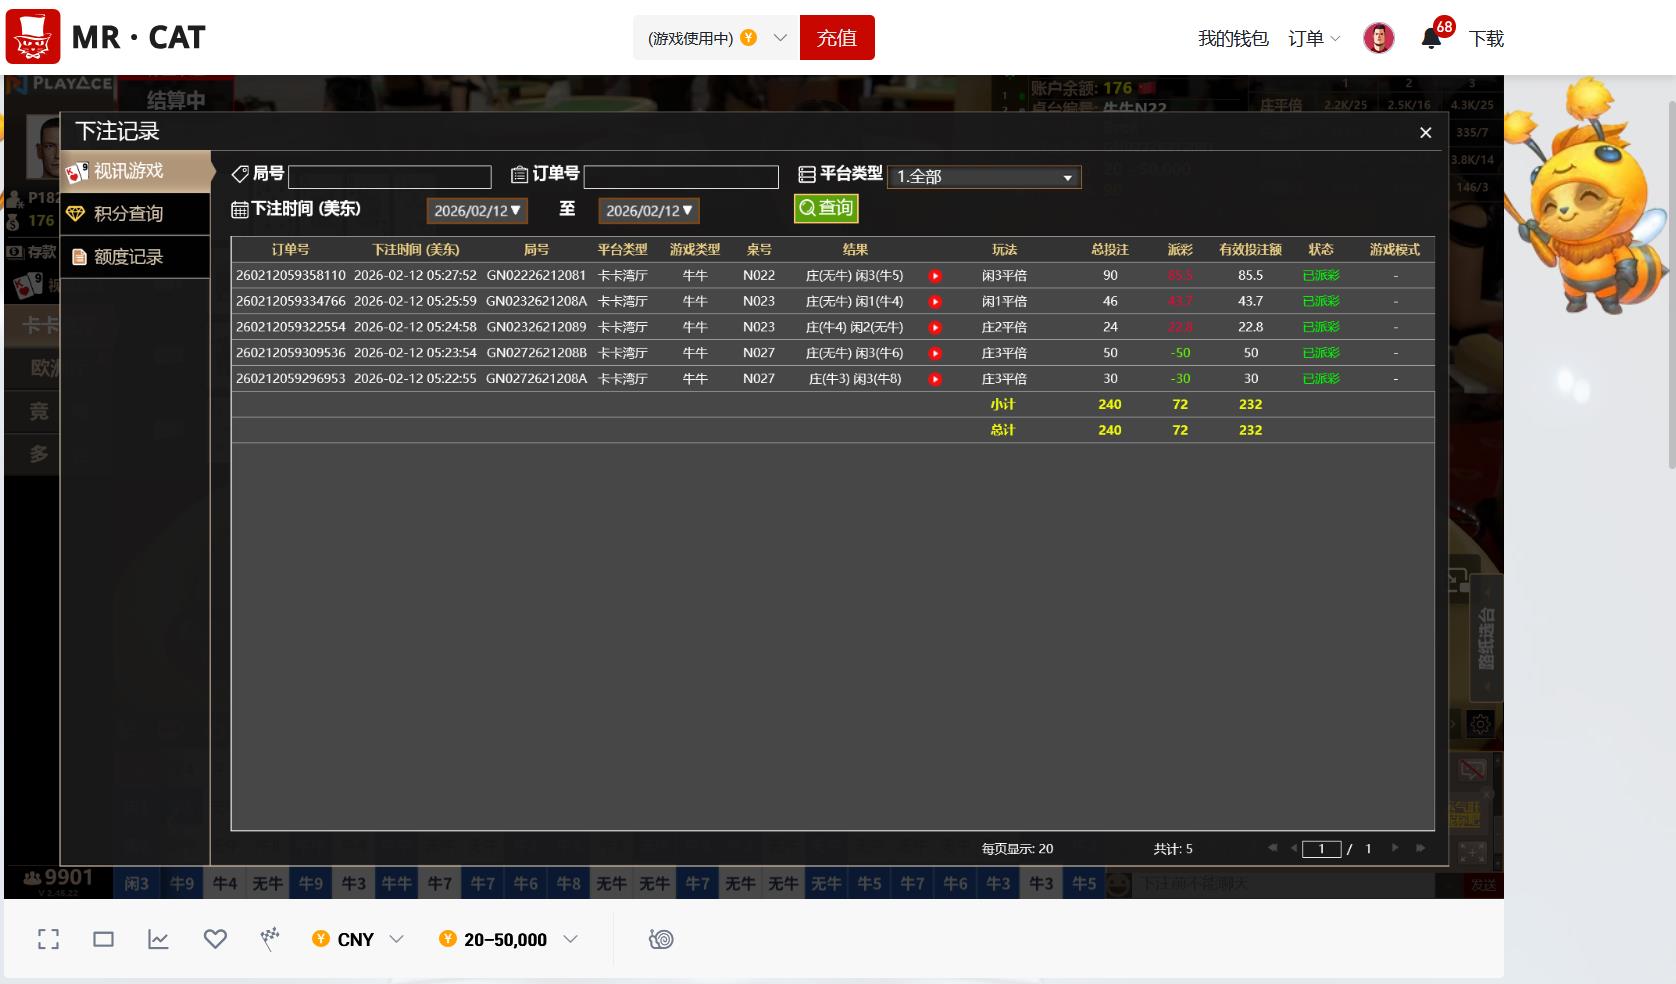Open 我的钱包 wallet link
This screenshot has width=1676, height=984.
[x=1233, y=39]
